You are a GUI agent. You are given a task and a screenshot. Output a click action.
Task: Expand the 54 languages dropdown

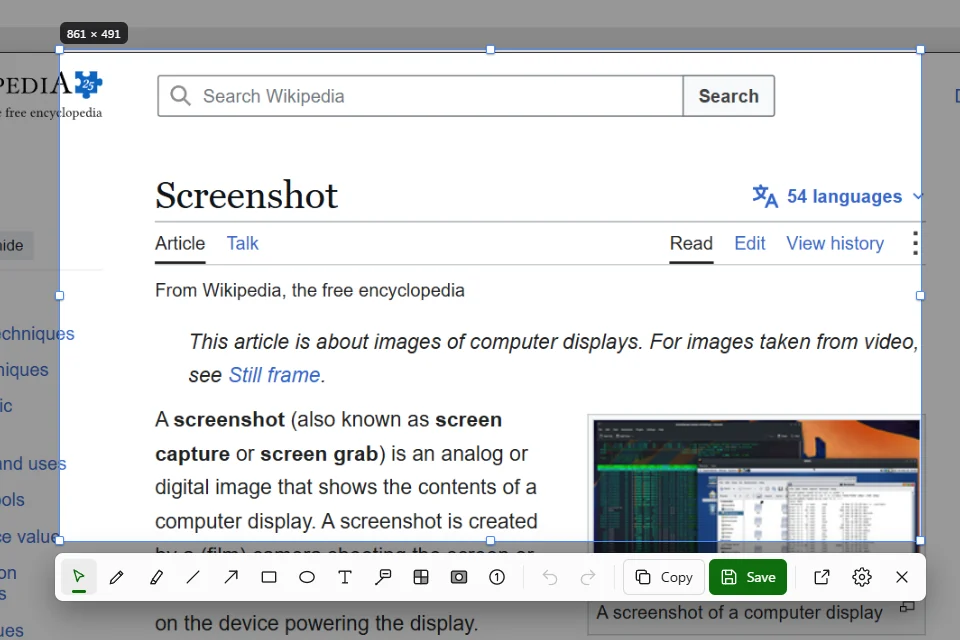(x=838, y=196)
